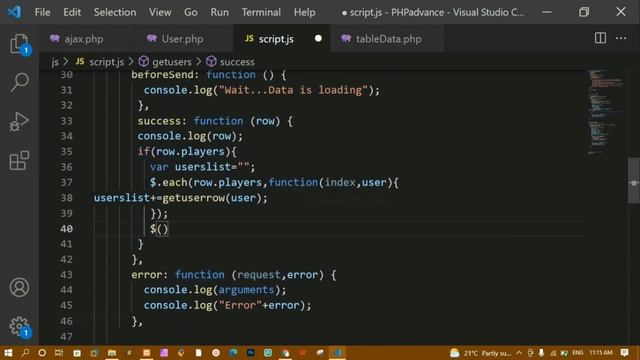Click "userslist+=getuserrow(user);" on line 38
Screen dimensions: 640x360
[181, 198]
